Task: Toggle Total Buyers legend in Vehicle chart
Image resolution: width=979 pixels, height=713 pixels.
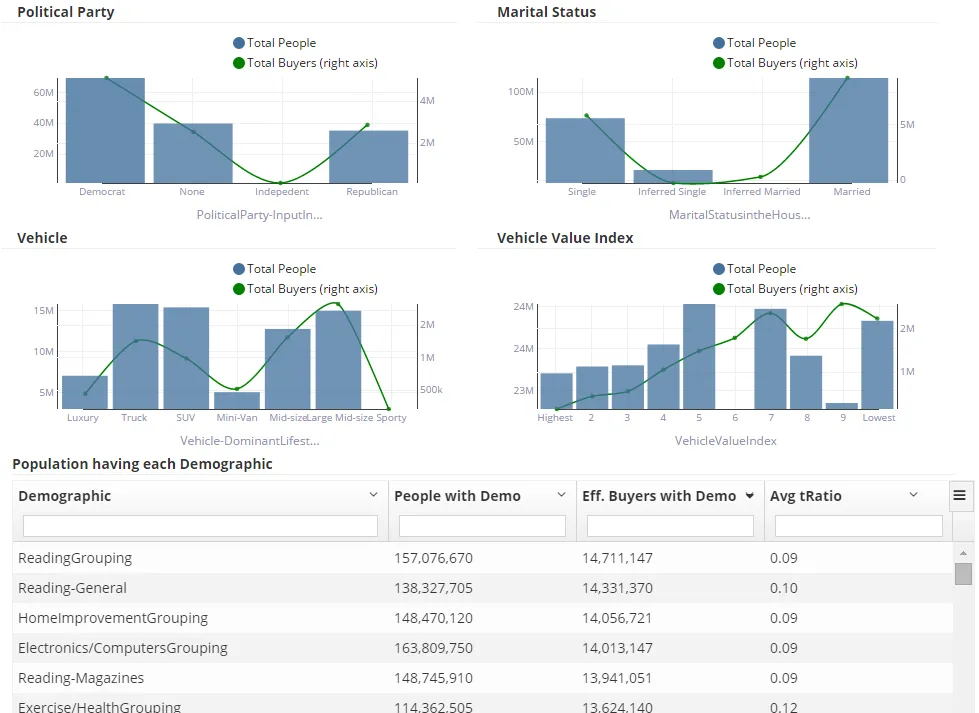Action: tap(305, 288)
